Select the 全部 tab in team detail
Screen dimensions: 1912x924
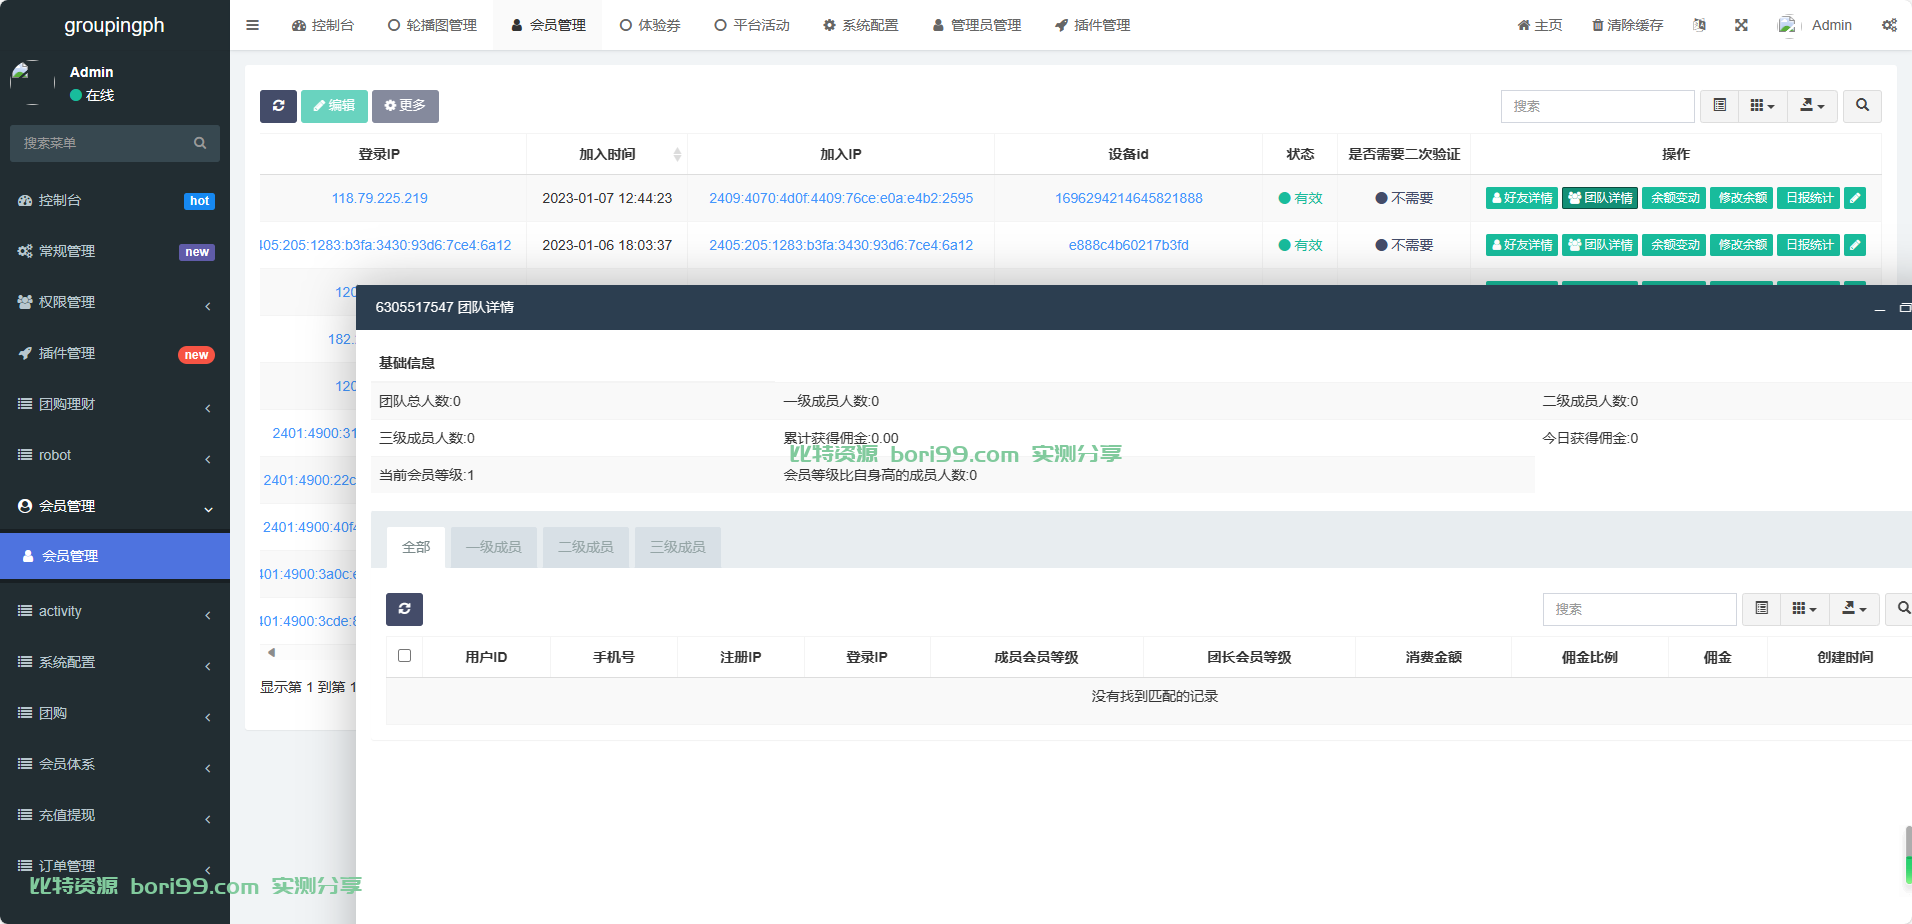[416, 547]
